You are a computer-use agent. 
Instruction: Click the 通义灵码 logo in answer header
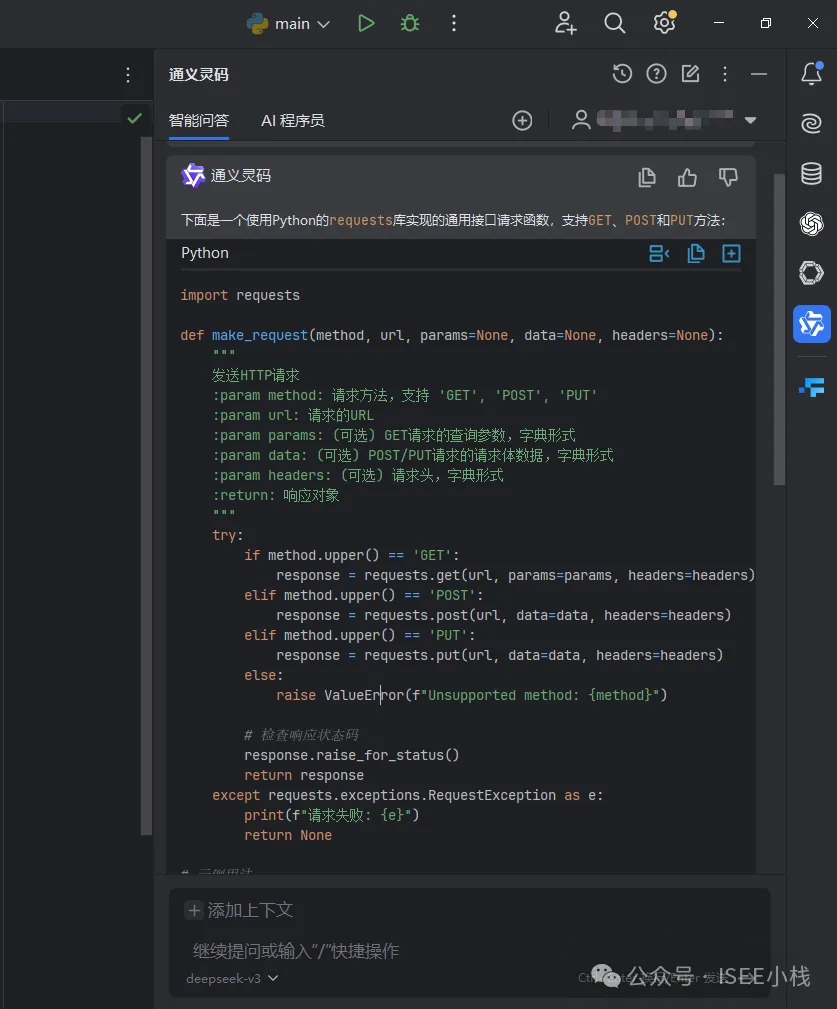(x=192, y=176)
